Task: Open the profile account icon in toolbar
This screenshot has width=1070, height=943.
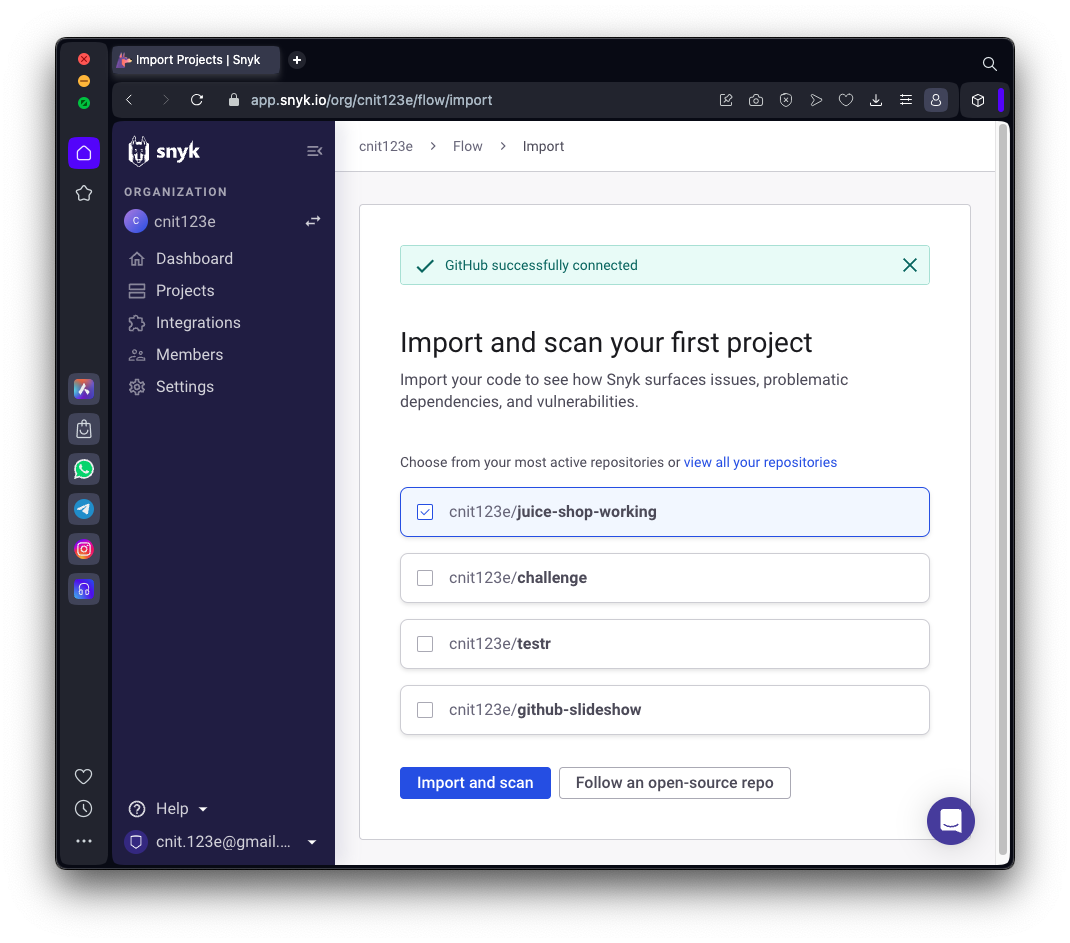Action: tap(936, 100)
